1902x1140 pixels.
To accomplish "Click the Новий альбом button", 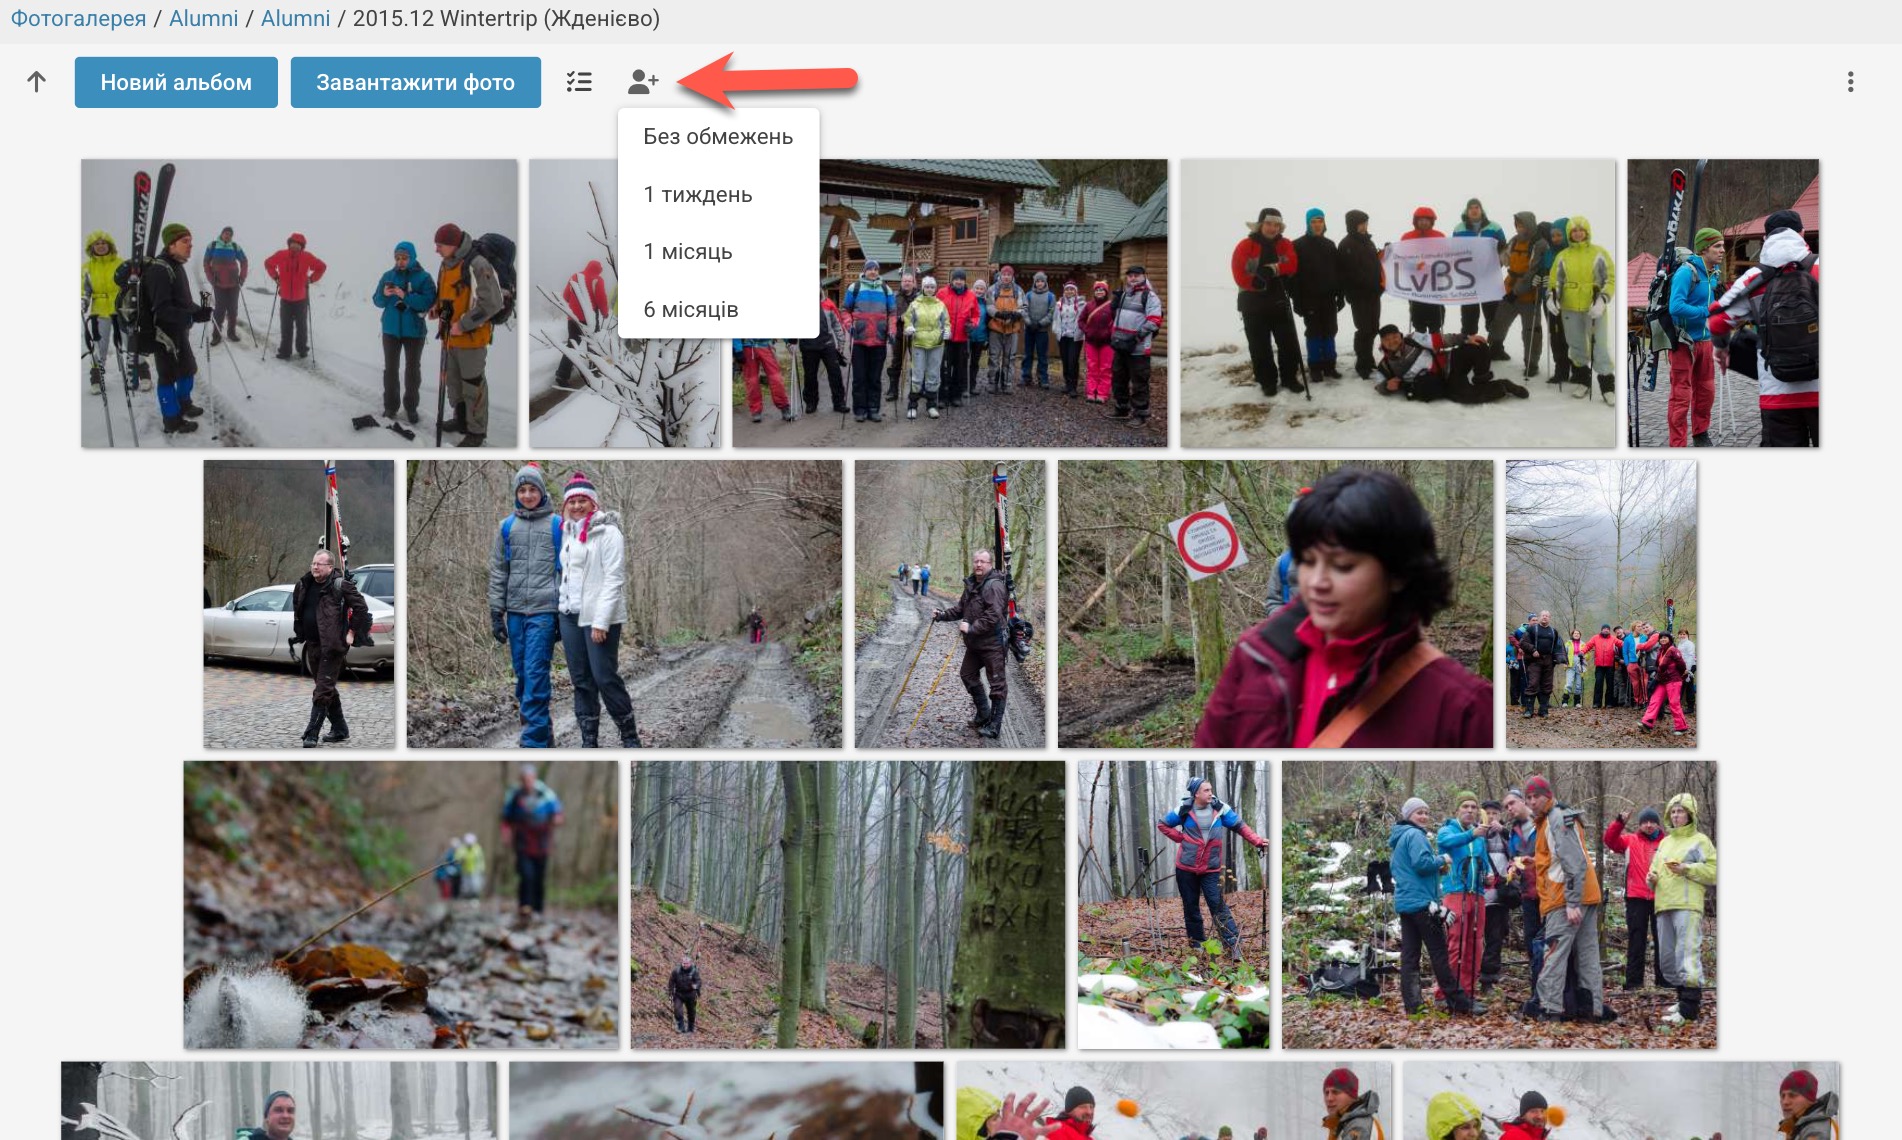I will tap(176, 82).
